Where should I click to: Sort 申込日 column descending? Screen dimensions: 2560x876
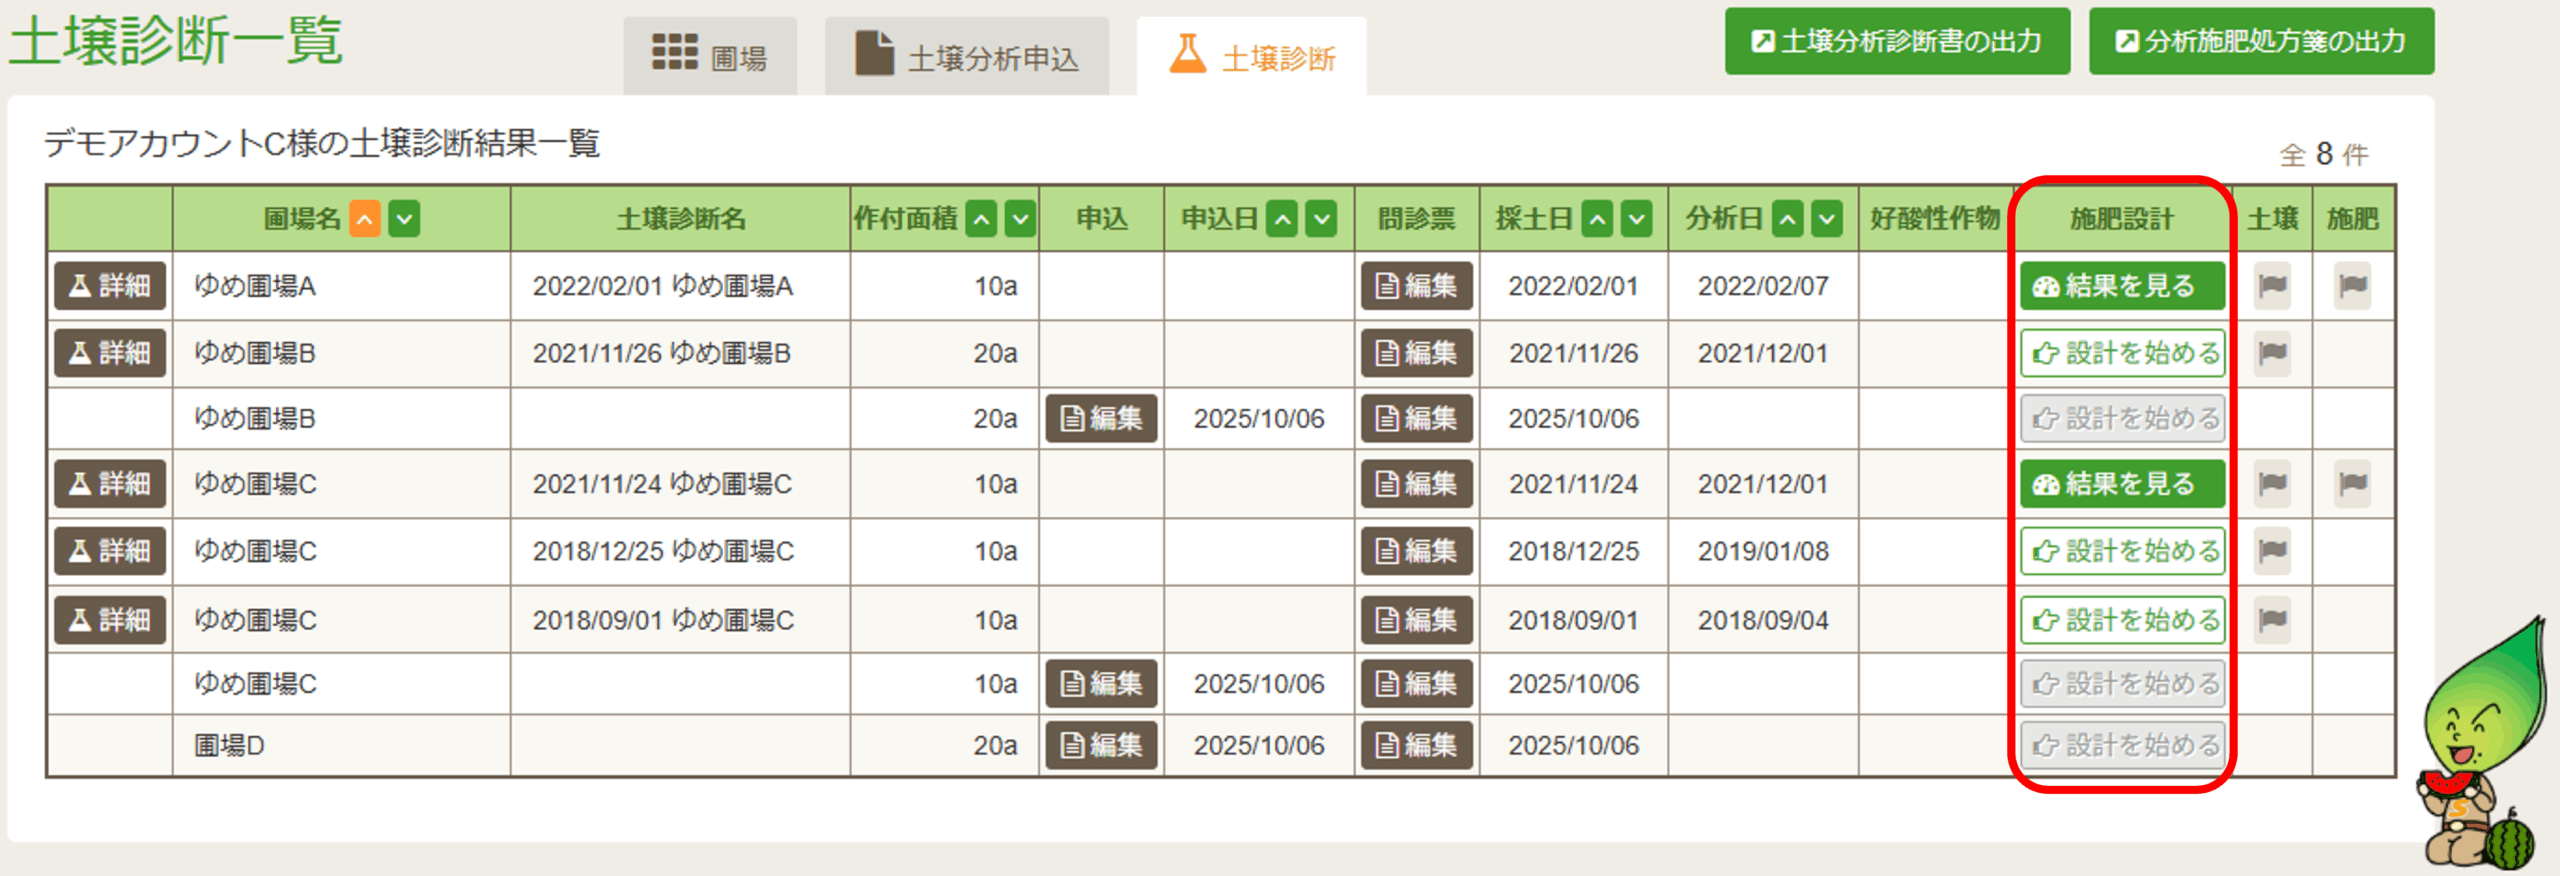pyautogui.click(x=1321, y=218)
